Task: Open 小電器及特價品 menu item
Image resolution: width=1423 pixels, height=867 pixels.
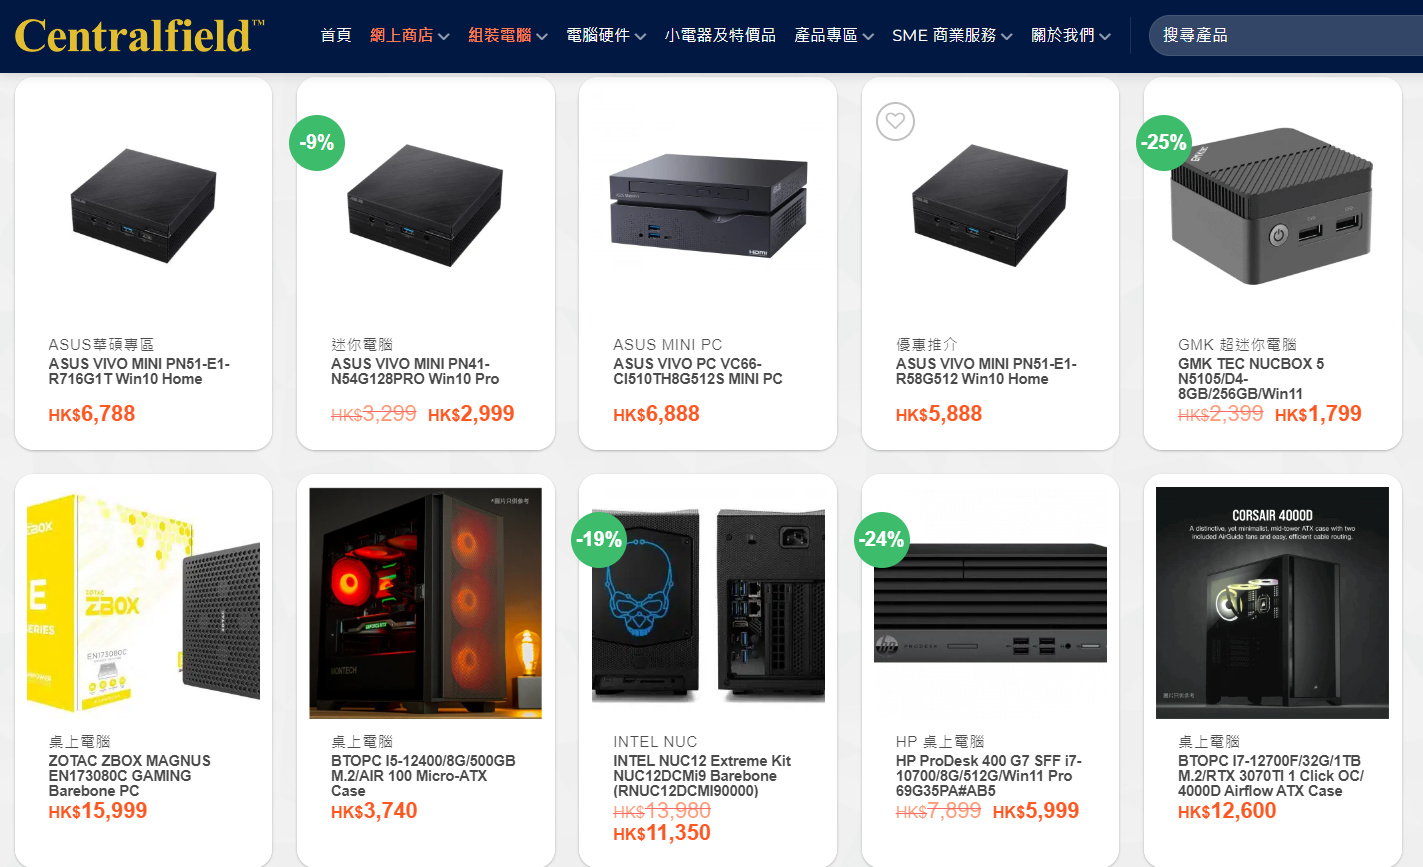Action: pos(720,36)
